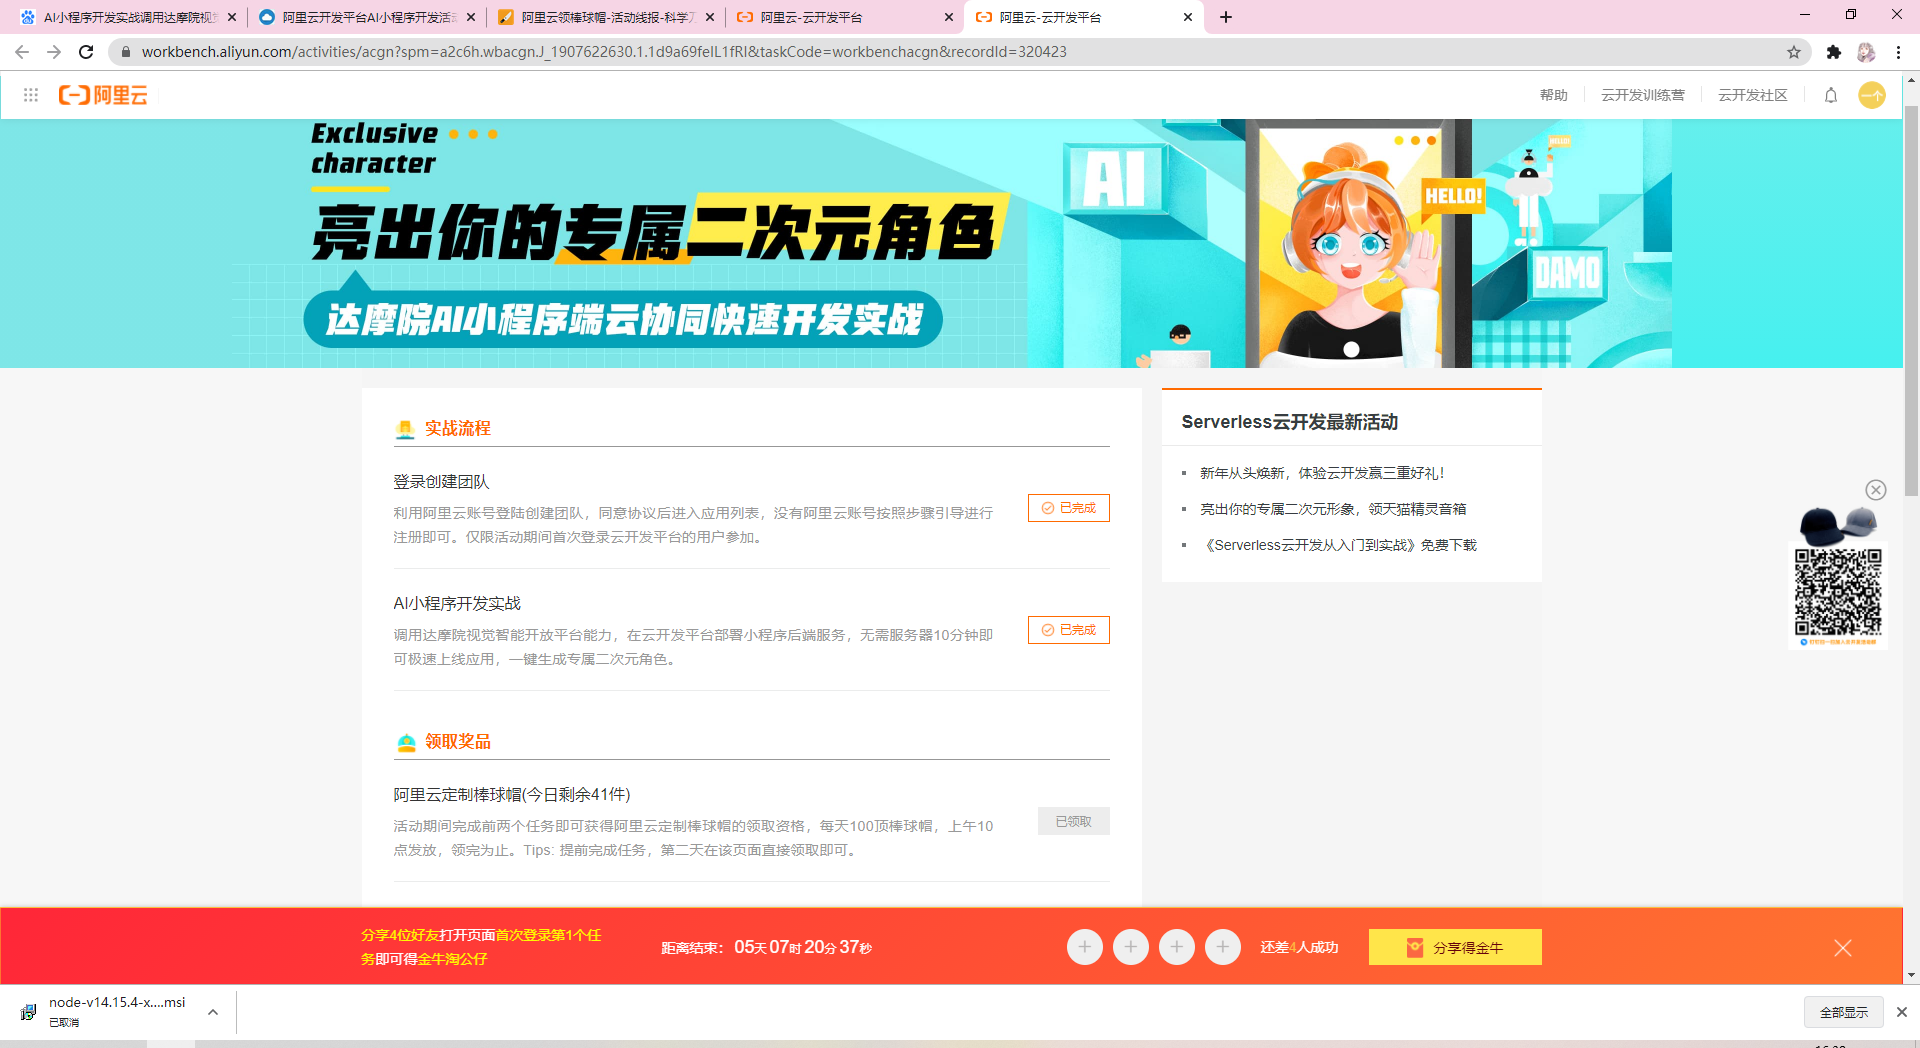
Task: Click the third invite-friend plus circle
Action: point(1177,947)
